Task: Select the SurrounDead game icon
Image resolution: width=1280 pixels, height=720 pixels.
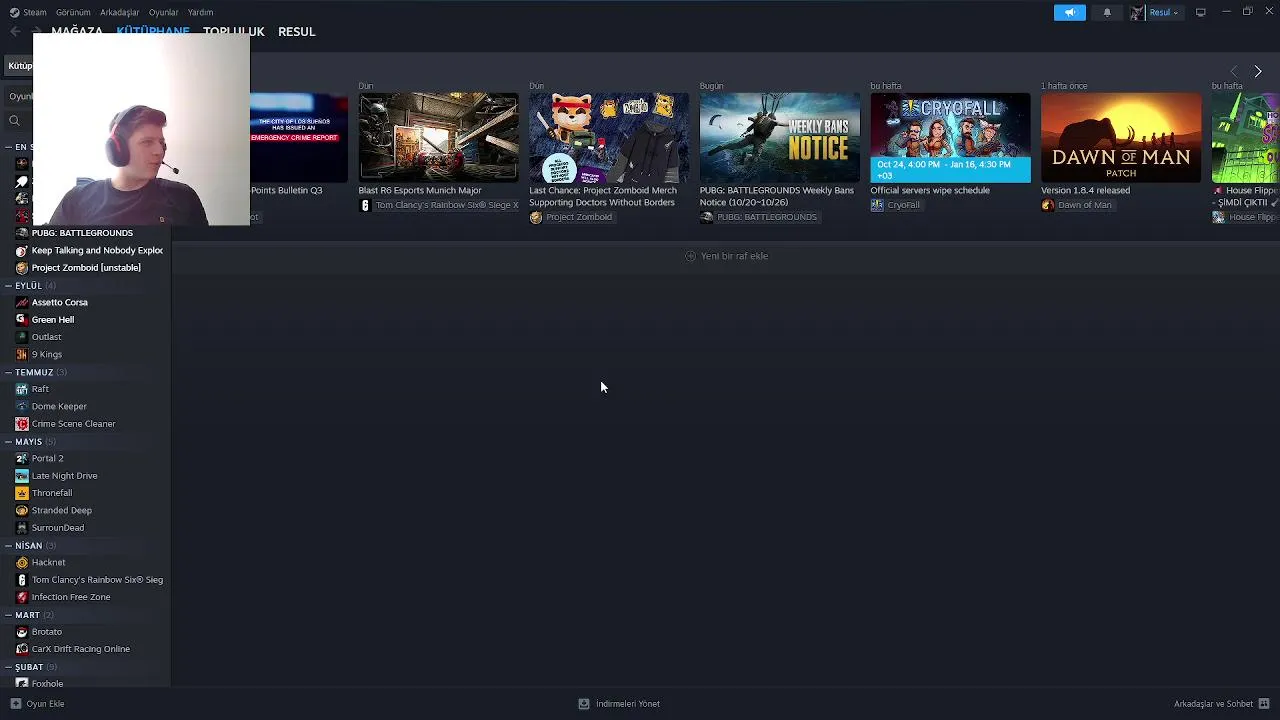Action: 22,528
